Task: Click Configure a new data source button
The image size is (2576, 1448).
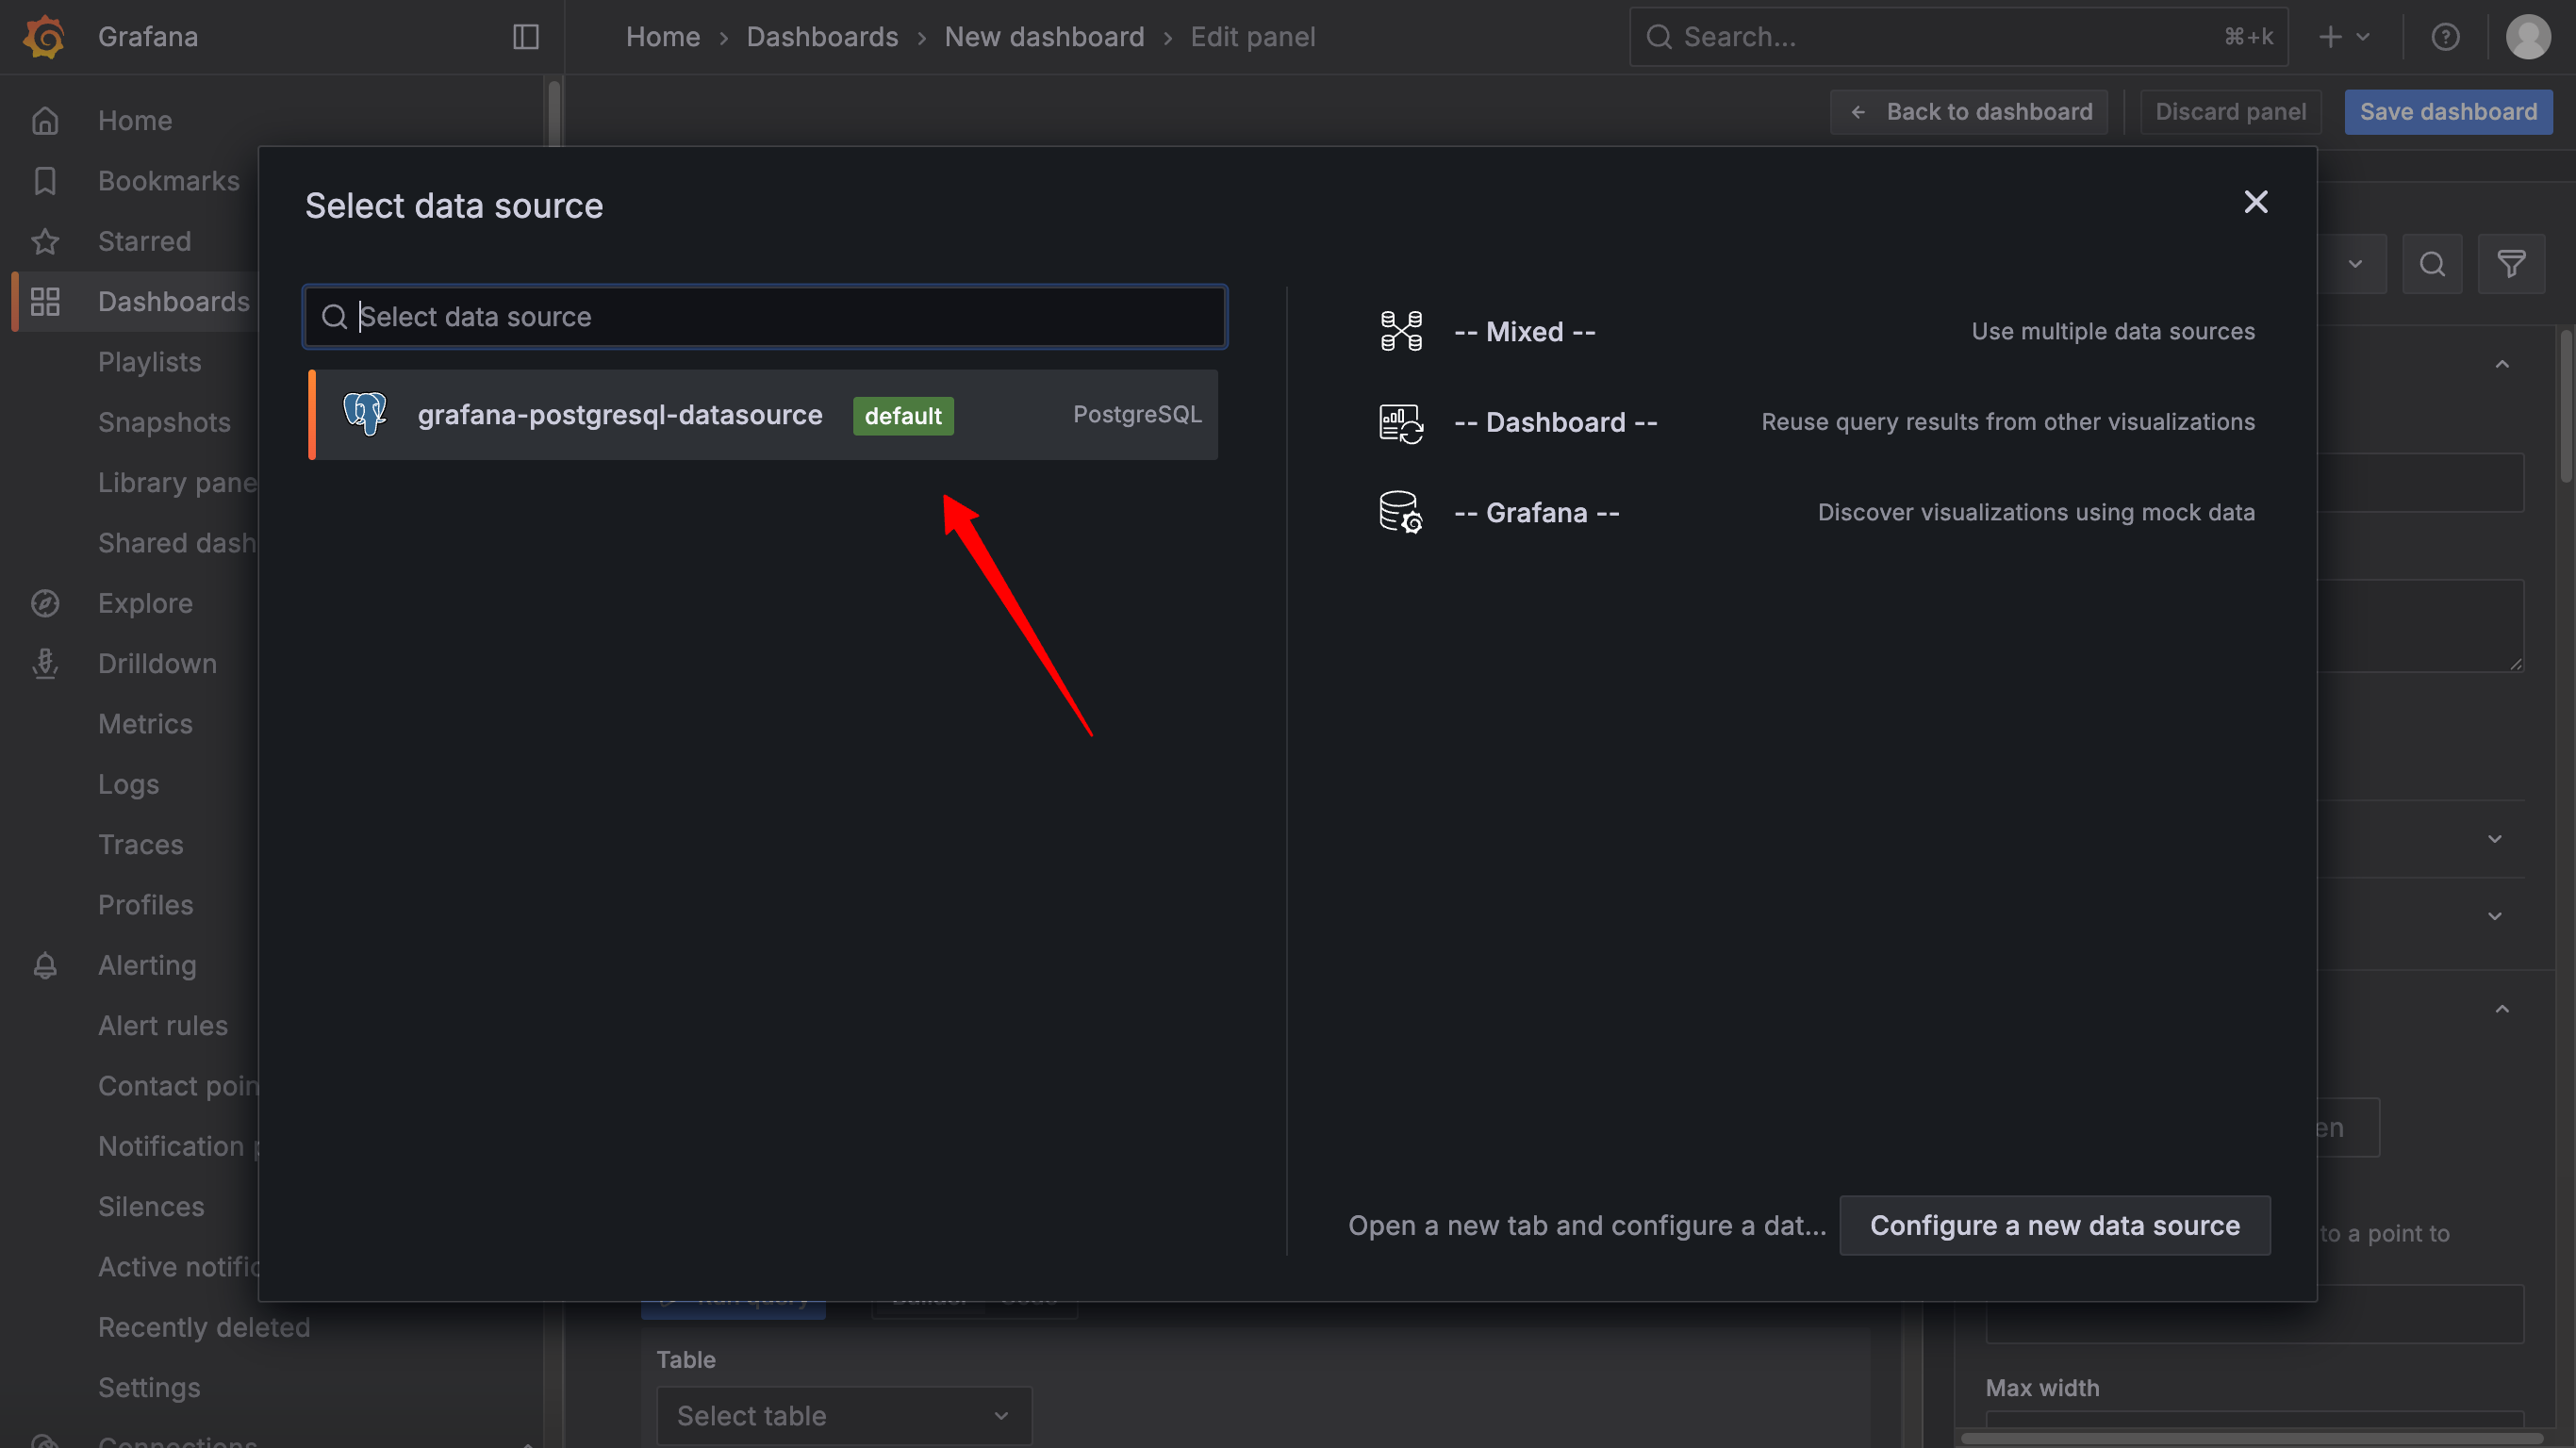Action: 2054,1225
